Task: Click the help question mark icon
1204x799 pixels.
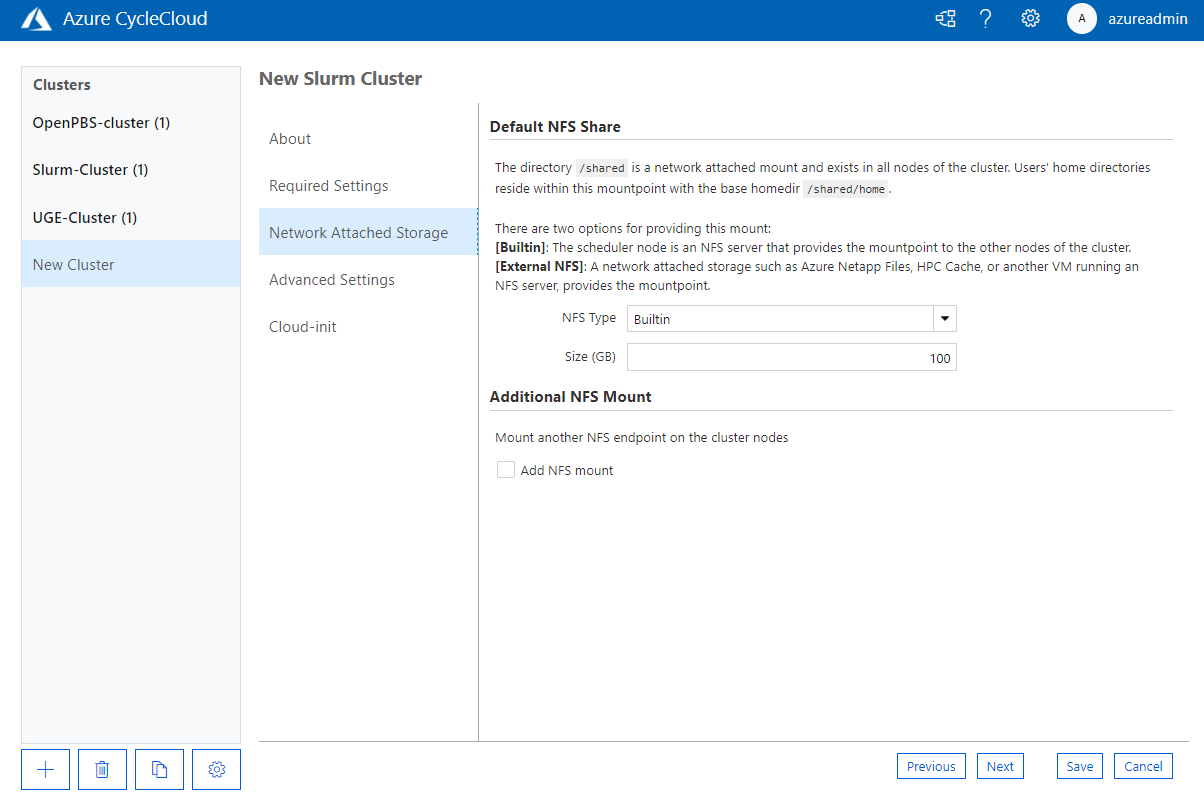Action: (x=986, y=18)
